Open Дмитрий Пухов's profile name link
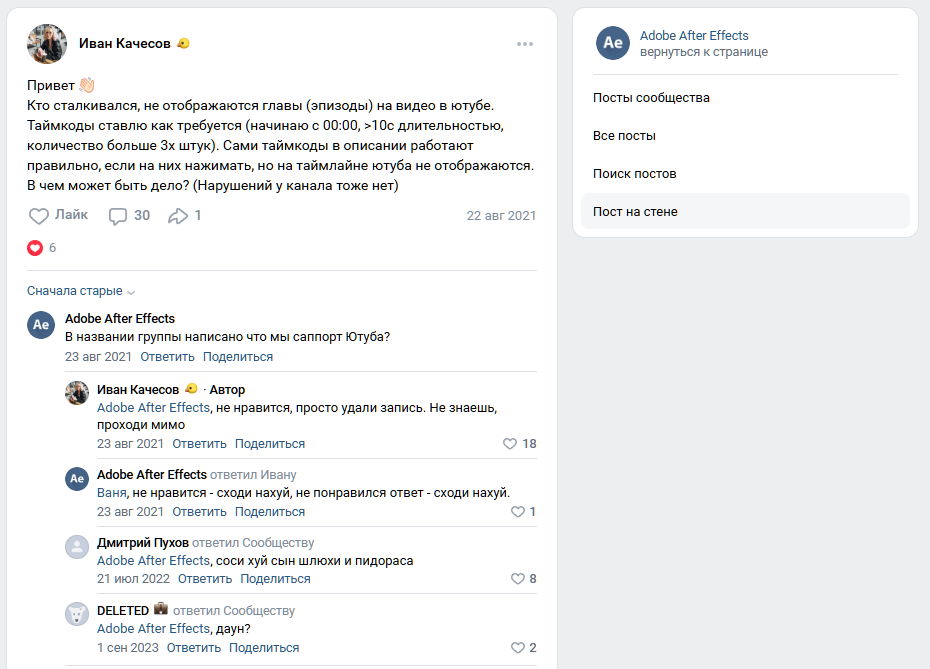 (x=142, y=543)
